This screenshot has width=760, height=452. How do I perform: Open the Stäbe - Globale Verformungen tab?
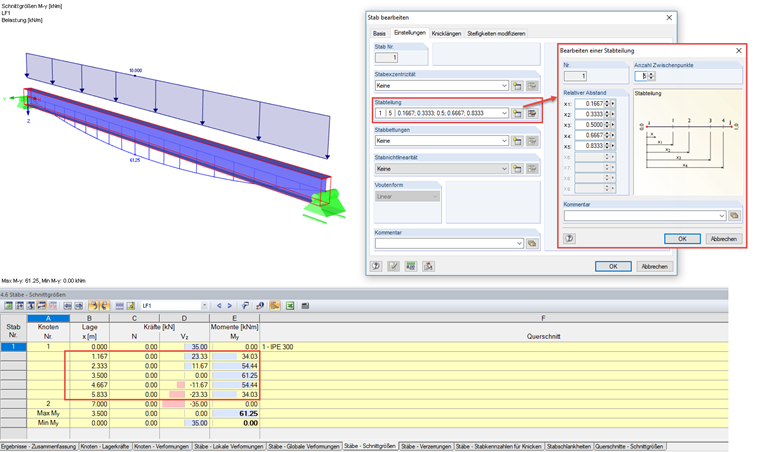[x=304, y=446]
